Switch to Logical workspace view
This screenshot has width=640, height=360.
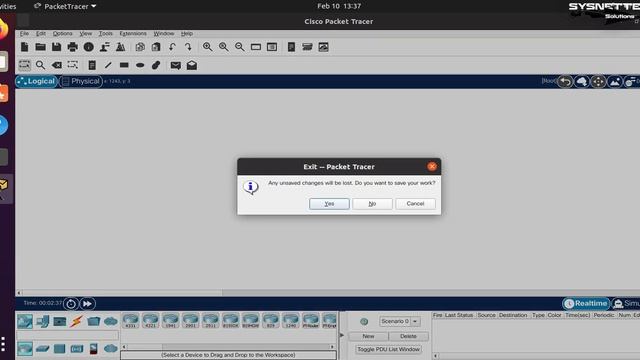point(36,81)
